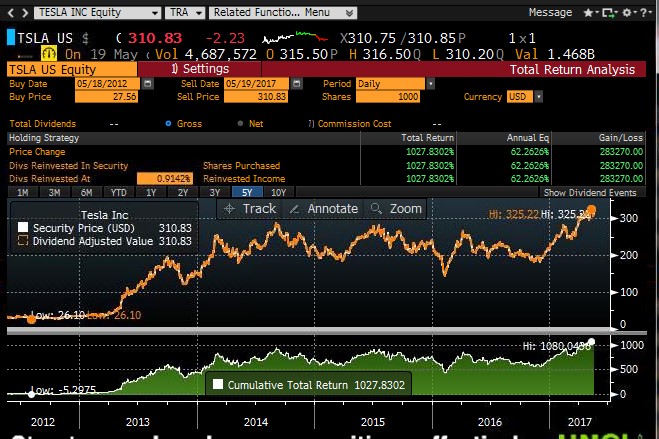Click Show Dividend Events button
This screenshot has width=659, height=439.
pyautogui.click(x=589, y=191)
